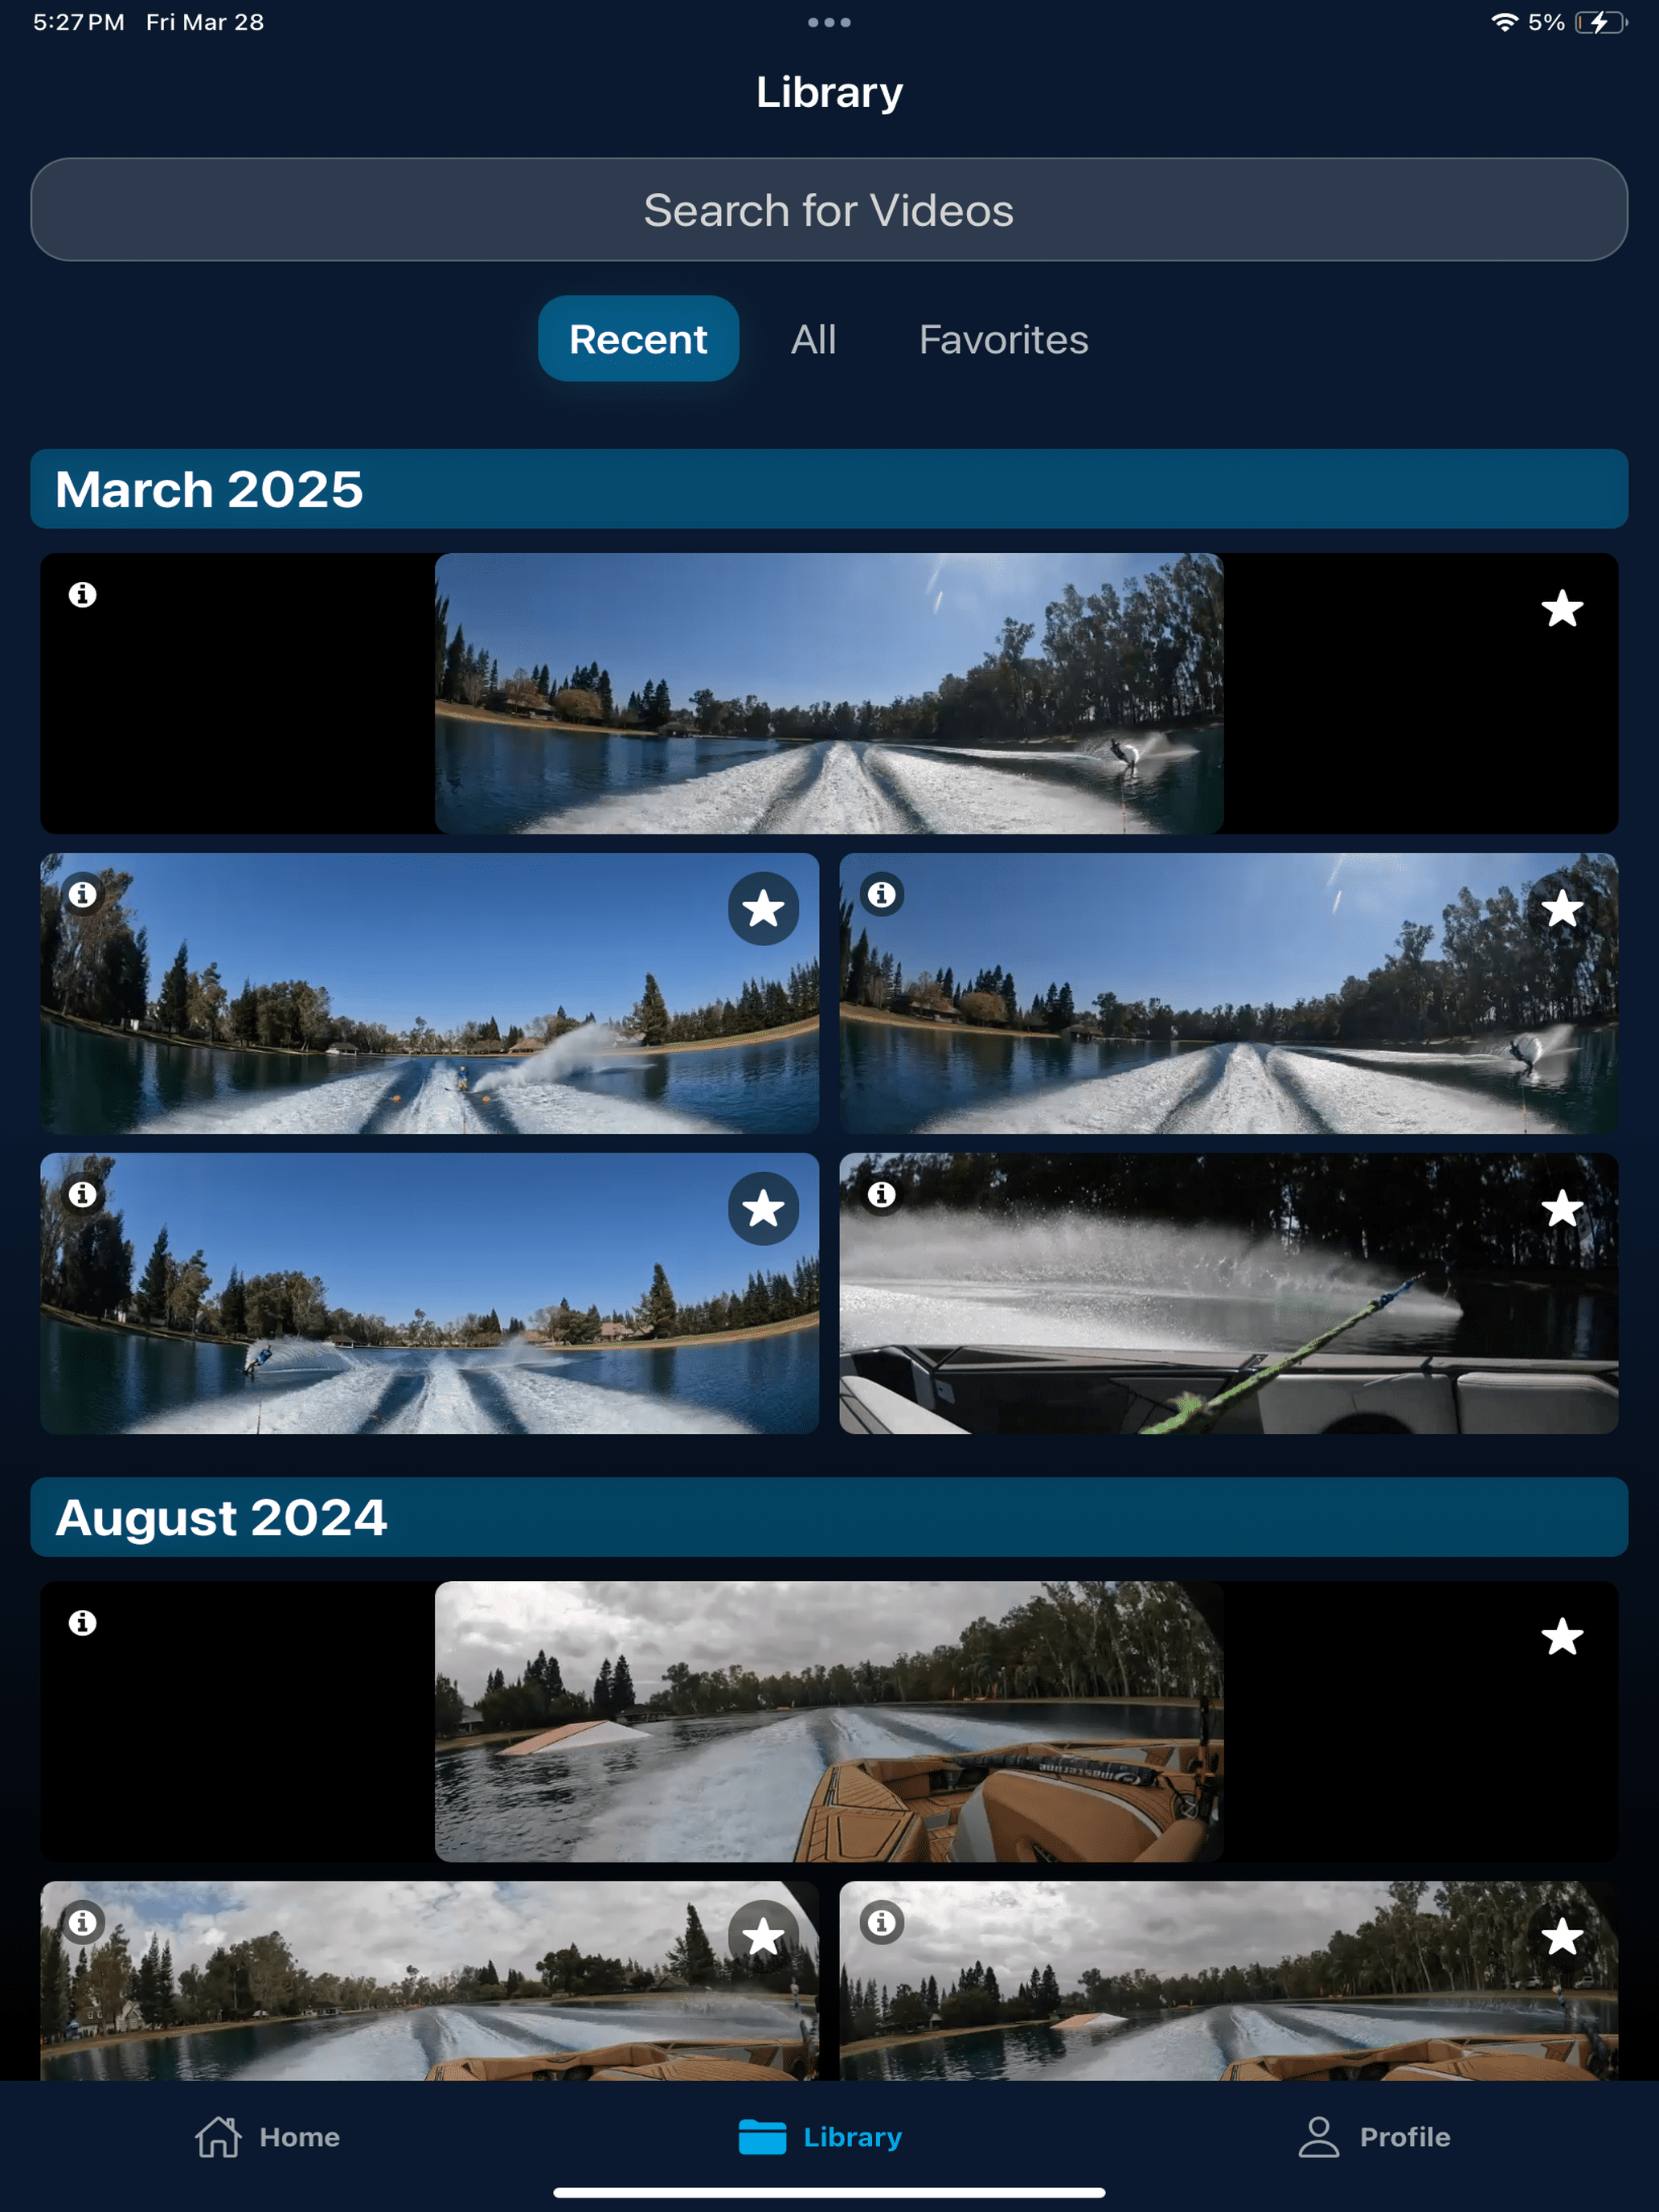Tap the battery charging indicator
Image resolution: width=1659 pixels, height=2212 pixels.
pyautogui.click(x=1601, y=22)
